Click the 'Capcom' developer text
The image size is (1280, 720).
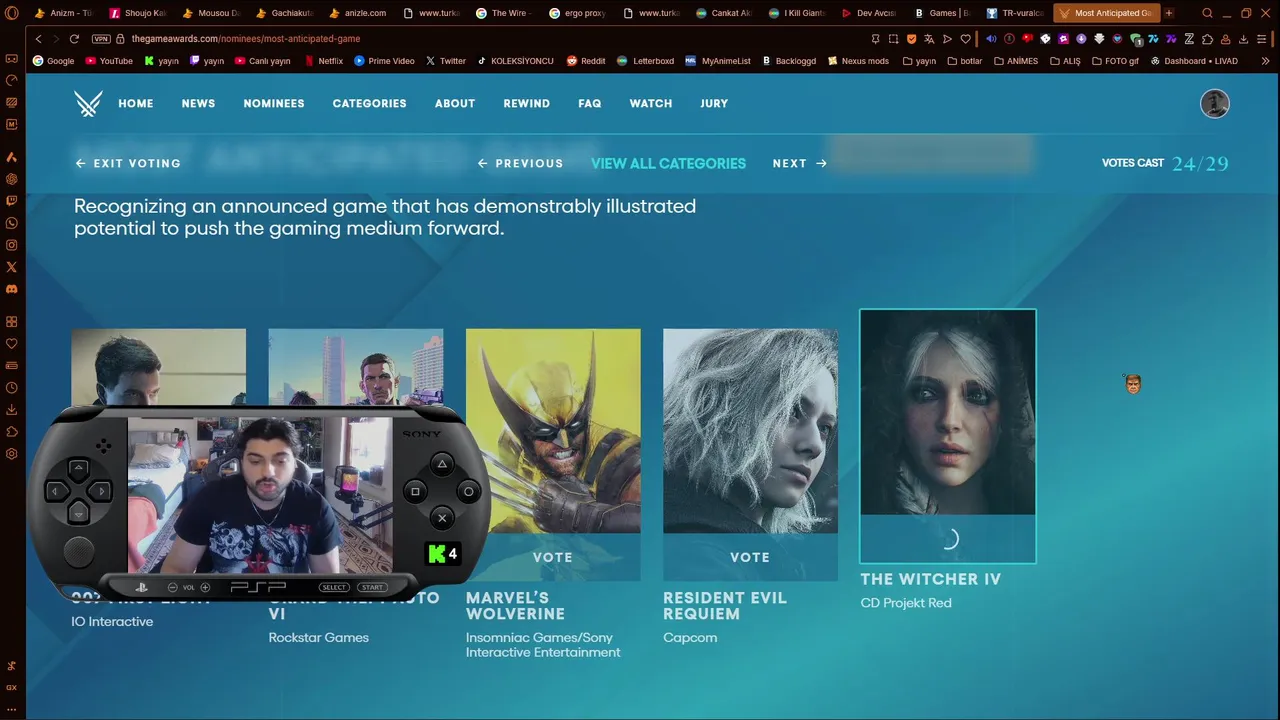690,638
